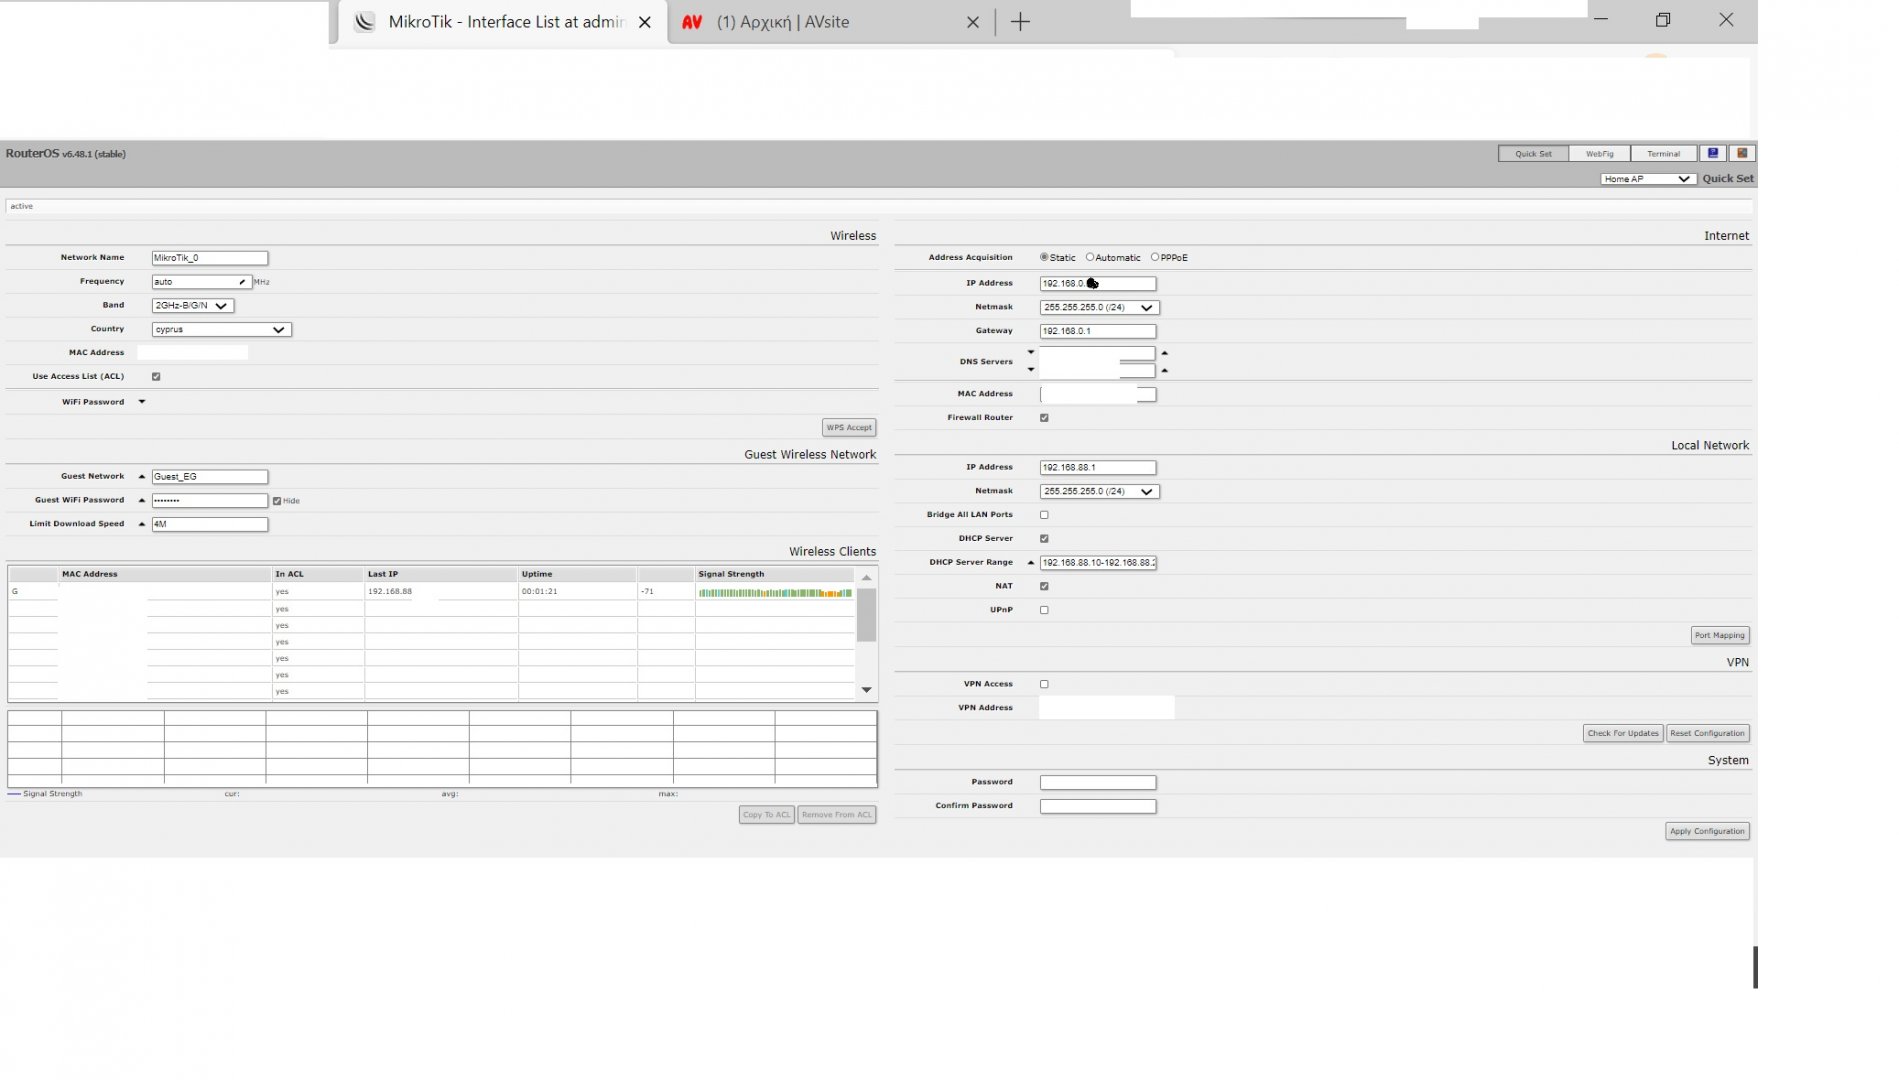1899x1080 pixels.
Task: Toggle Hide guest WiFi password checkbox
Action: [x=277, y=501]
